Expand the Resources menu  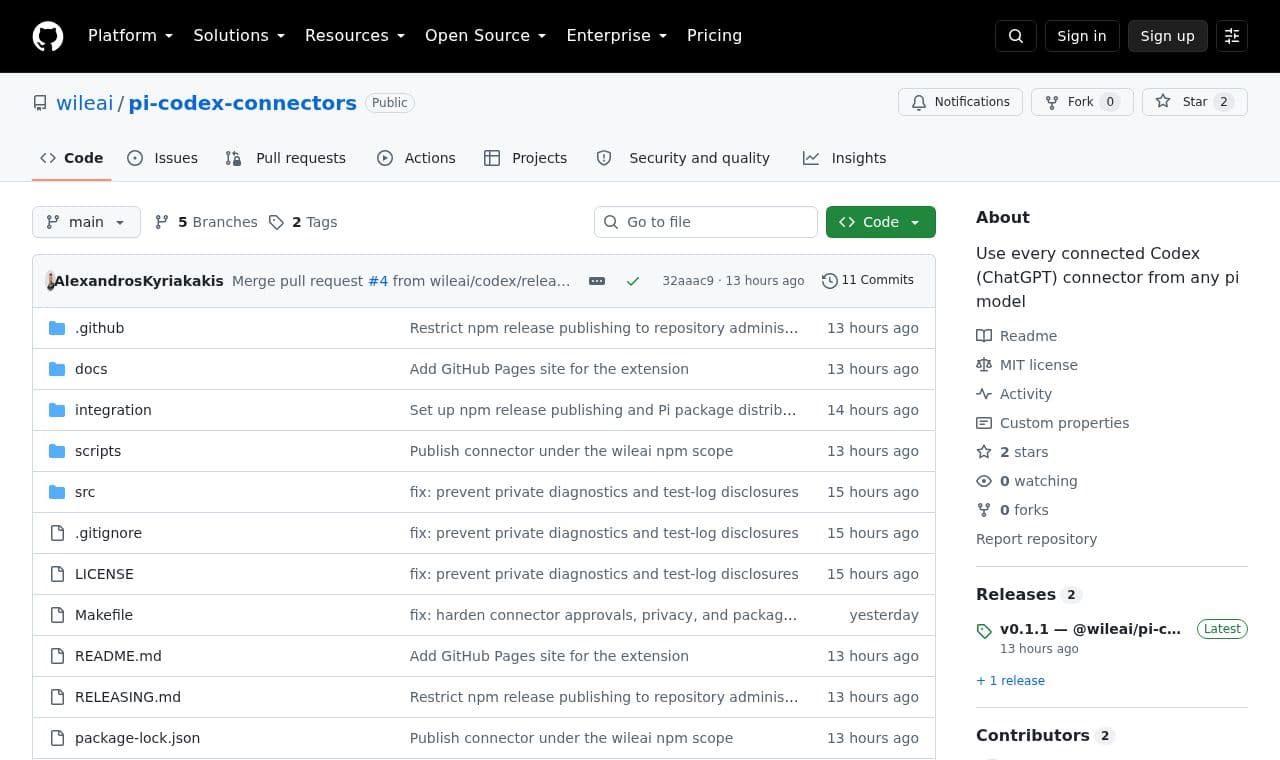point(355,36)
